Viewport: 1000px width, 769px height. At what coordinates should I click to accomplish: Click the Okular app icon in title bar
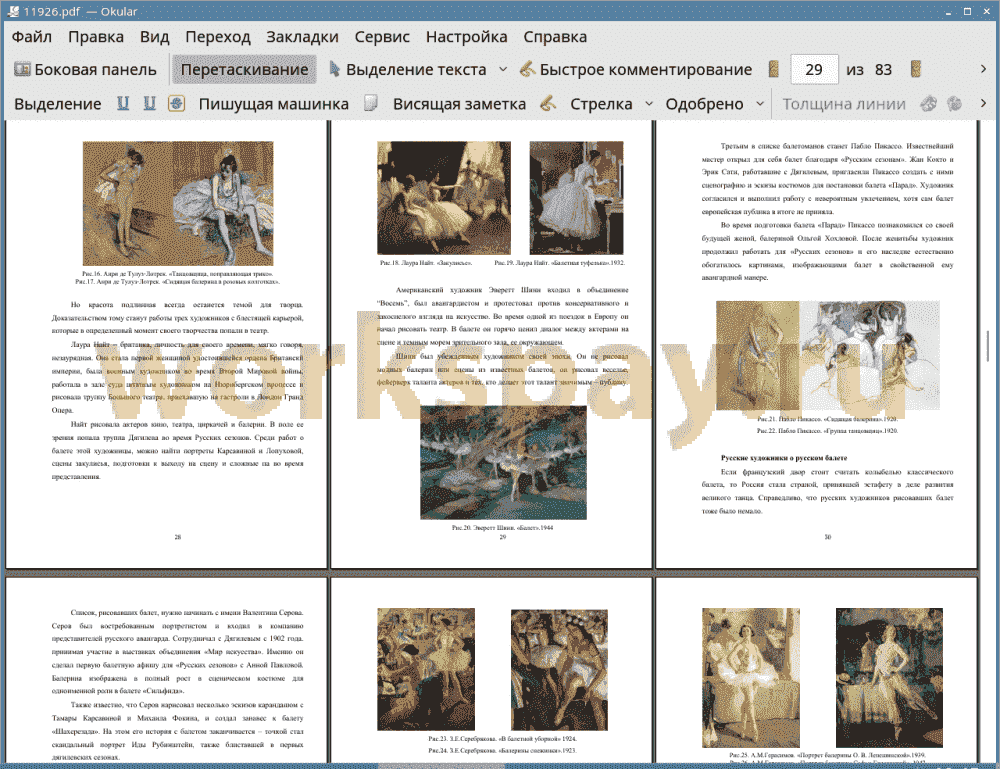12,11
